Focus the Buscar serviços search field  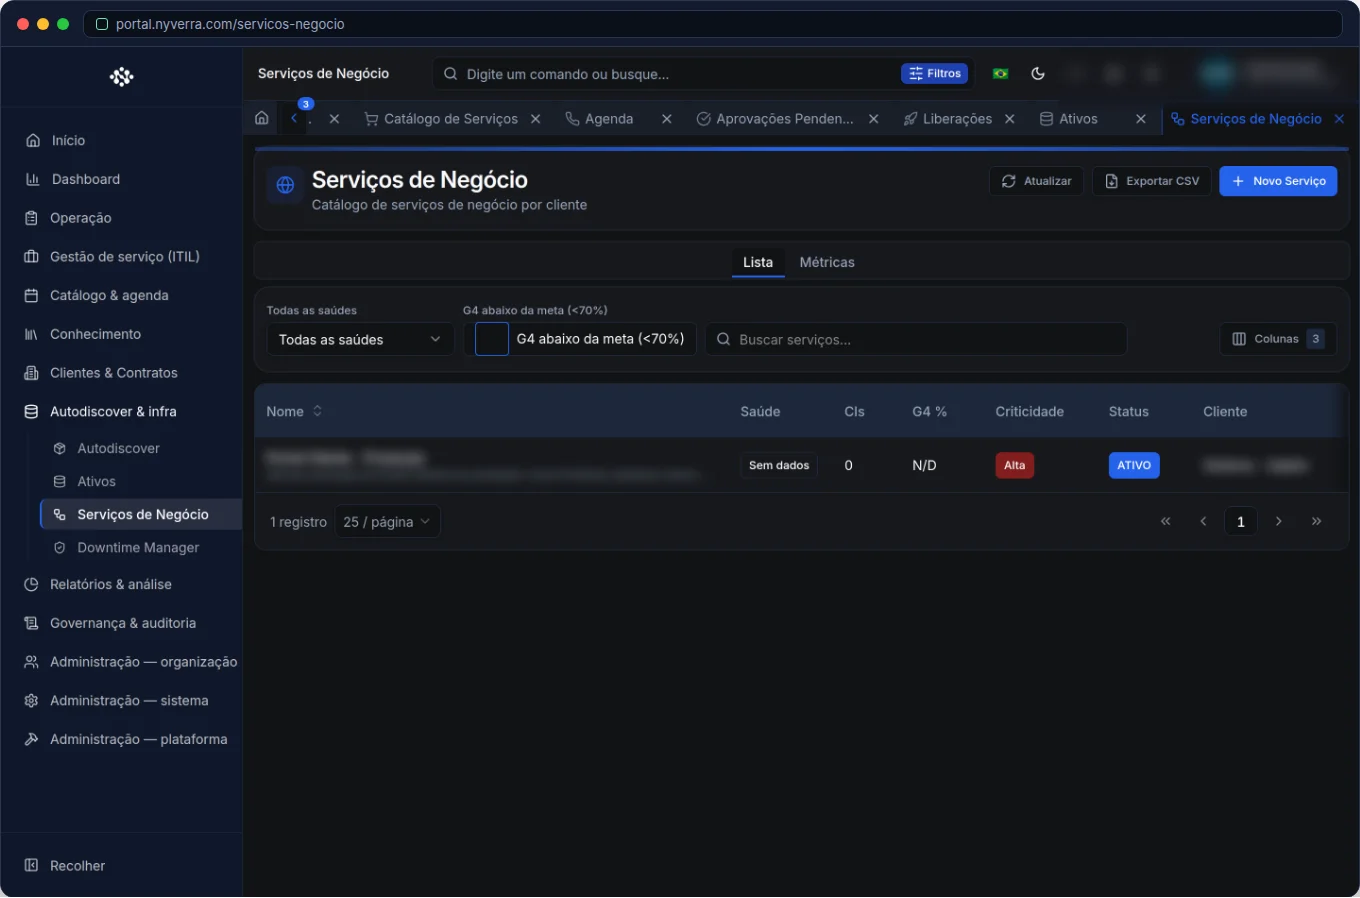click(916, 340)
